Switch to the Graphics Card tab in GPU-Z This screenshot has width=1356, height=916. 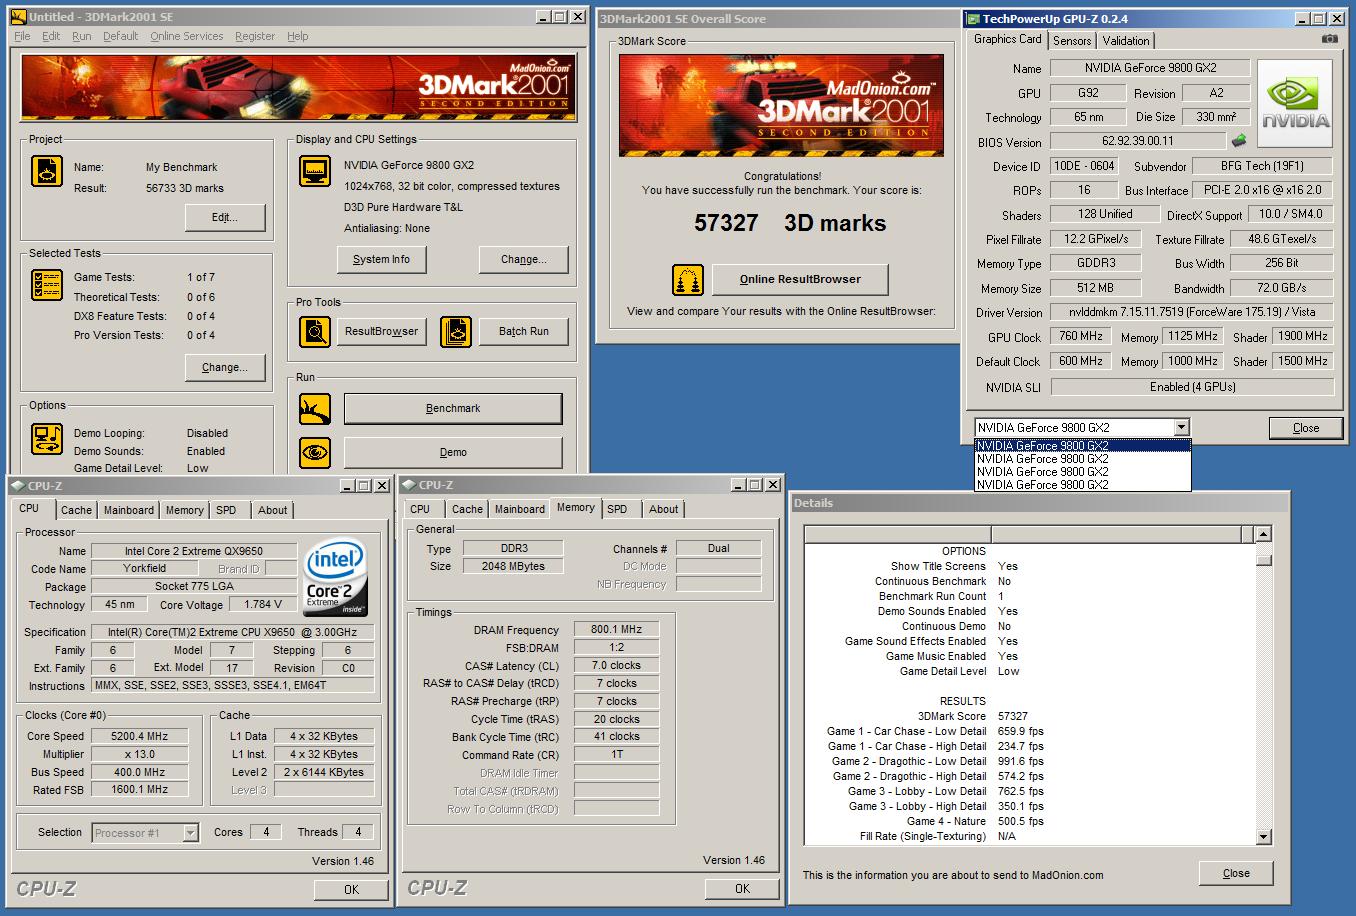click(1008, 39)
